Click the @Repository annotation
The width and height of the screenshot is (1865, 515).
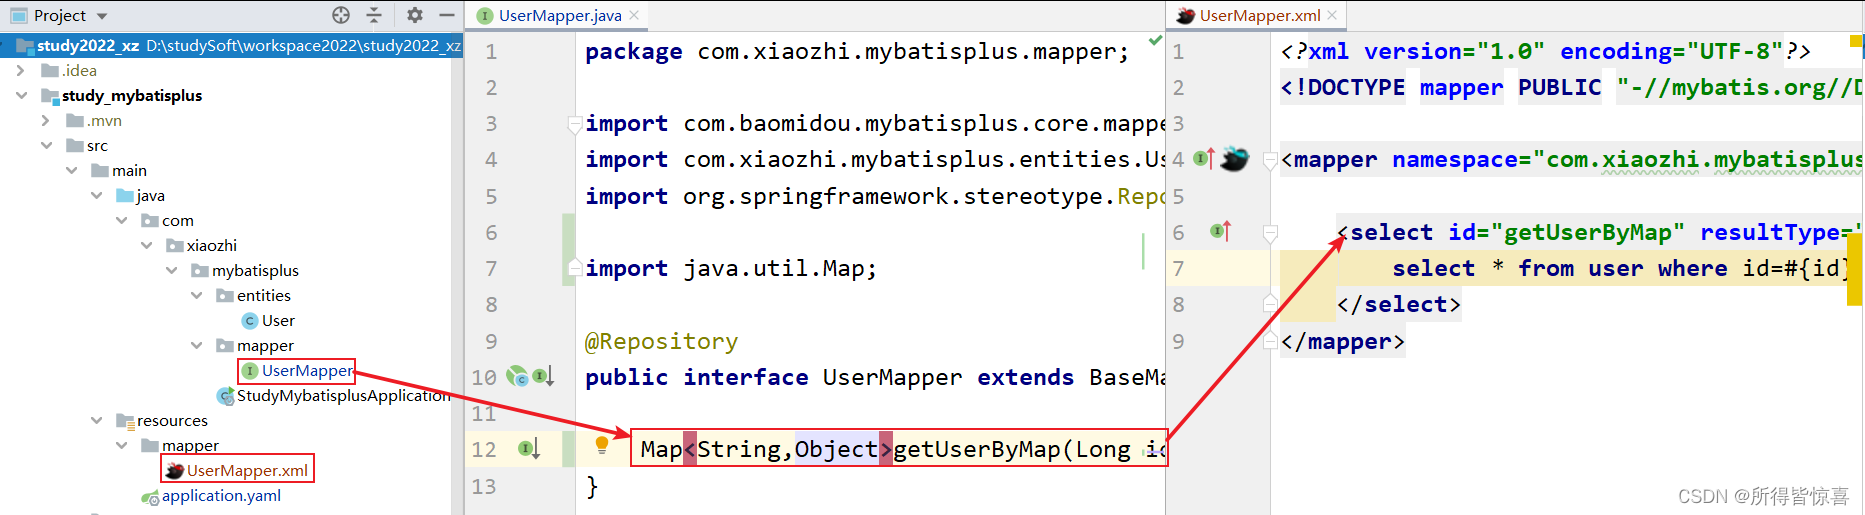[661, 341]
